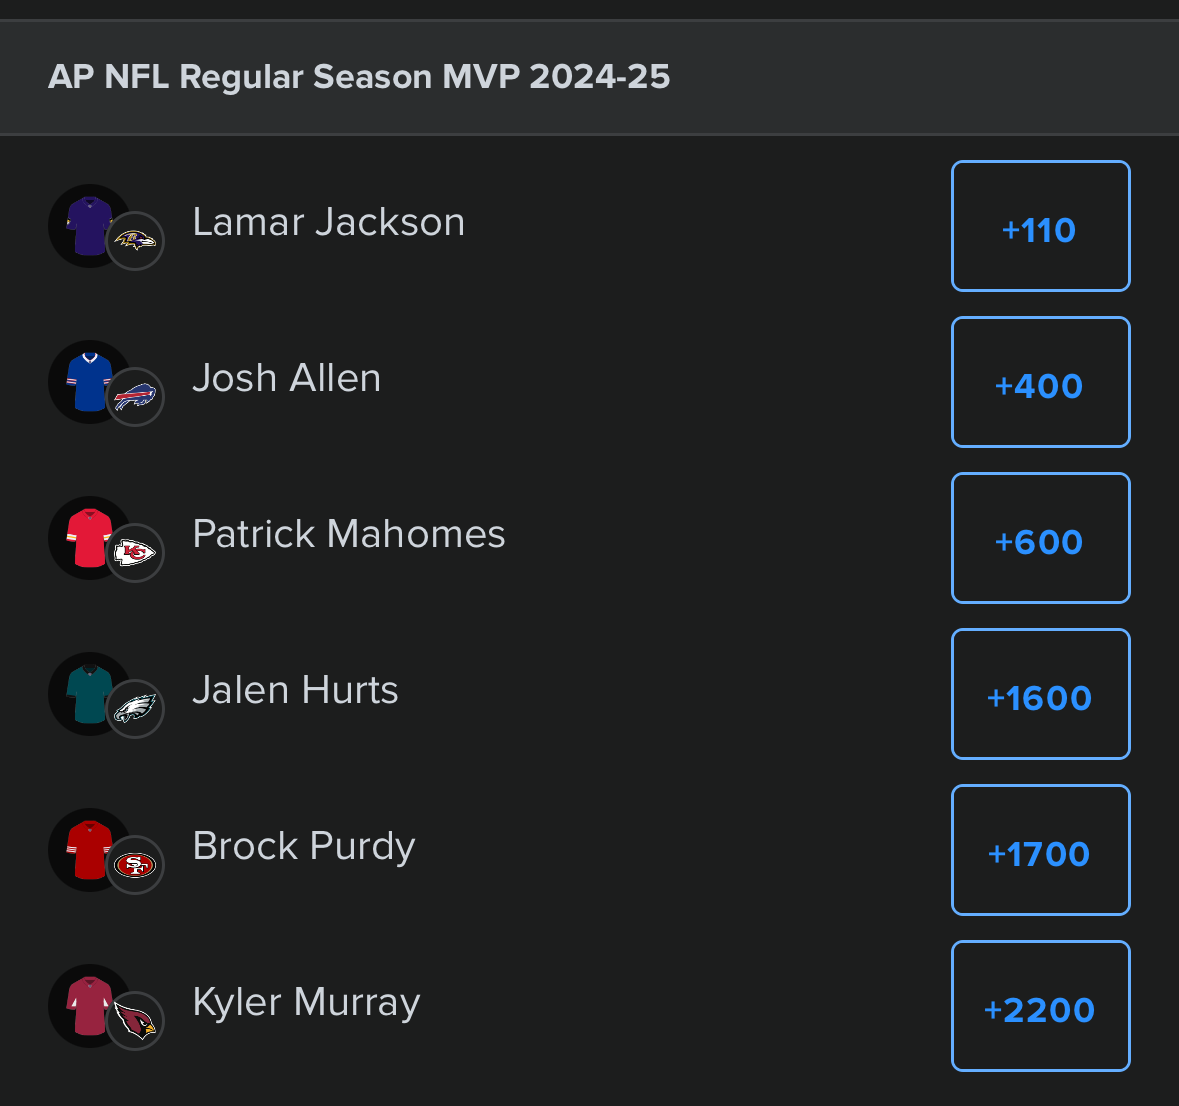The width and height of the screenshot is (1179, 1106).
Task: Click the San Francisco 49ers logo
Action: (x=135, y=865)
